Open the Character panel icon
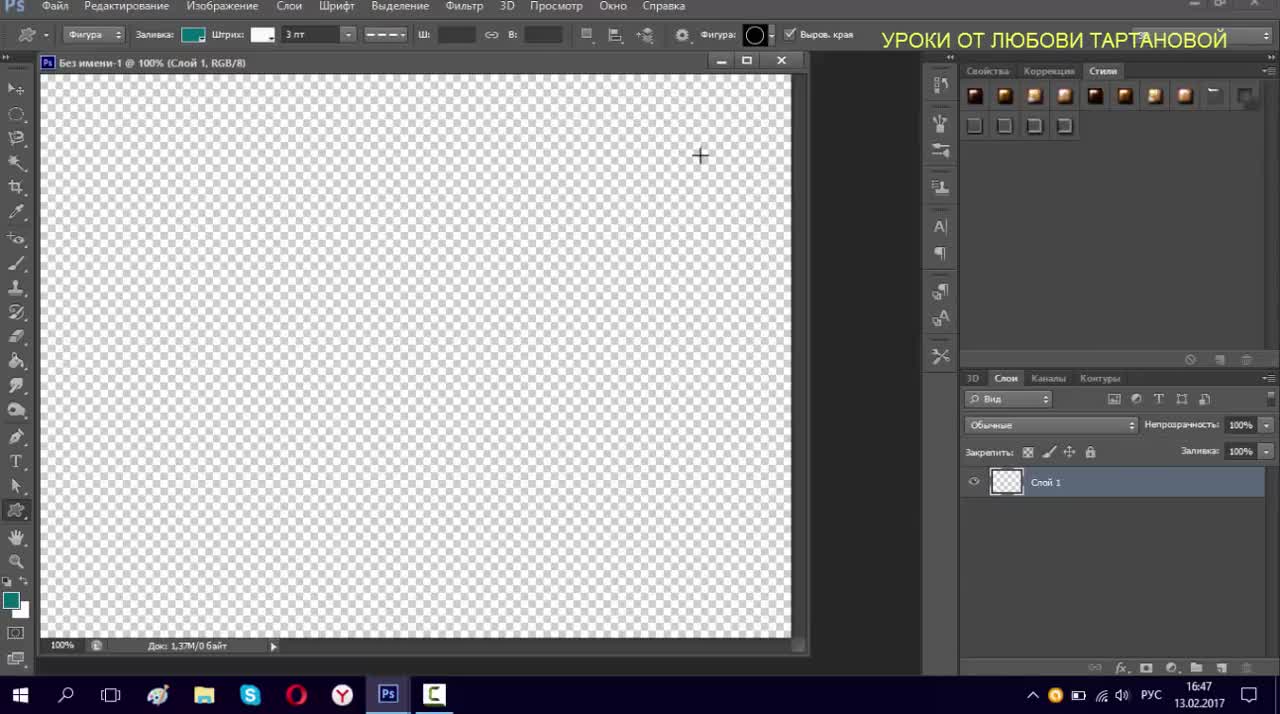The image size is (1280, 714). click(x=940, y=227)
